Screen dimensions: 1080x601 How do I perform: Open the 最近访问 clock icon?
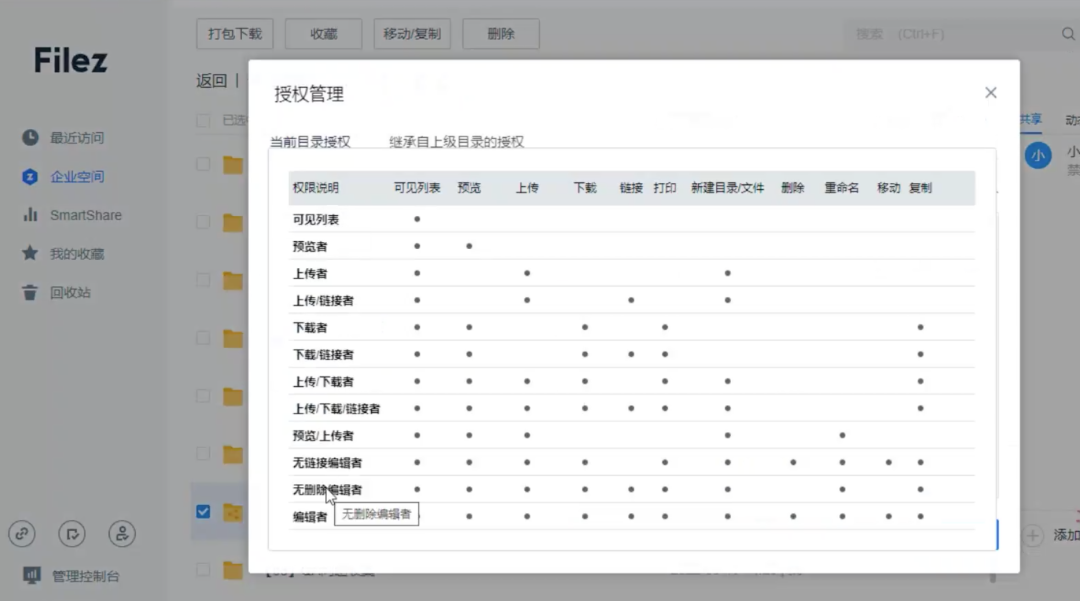[30, 138]
